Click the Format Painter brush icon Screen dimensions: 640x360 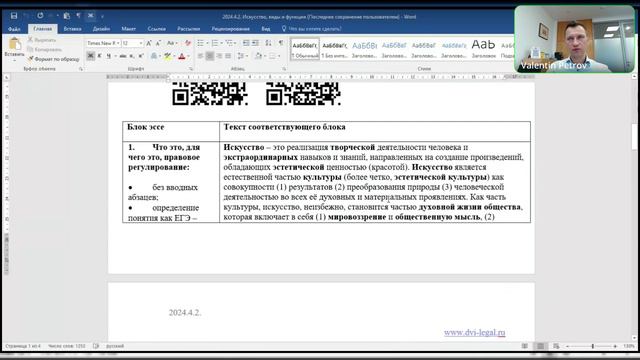[31, 59]
